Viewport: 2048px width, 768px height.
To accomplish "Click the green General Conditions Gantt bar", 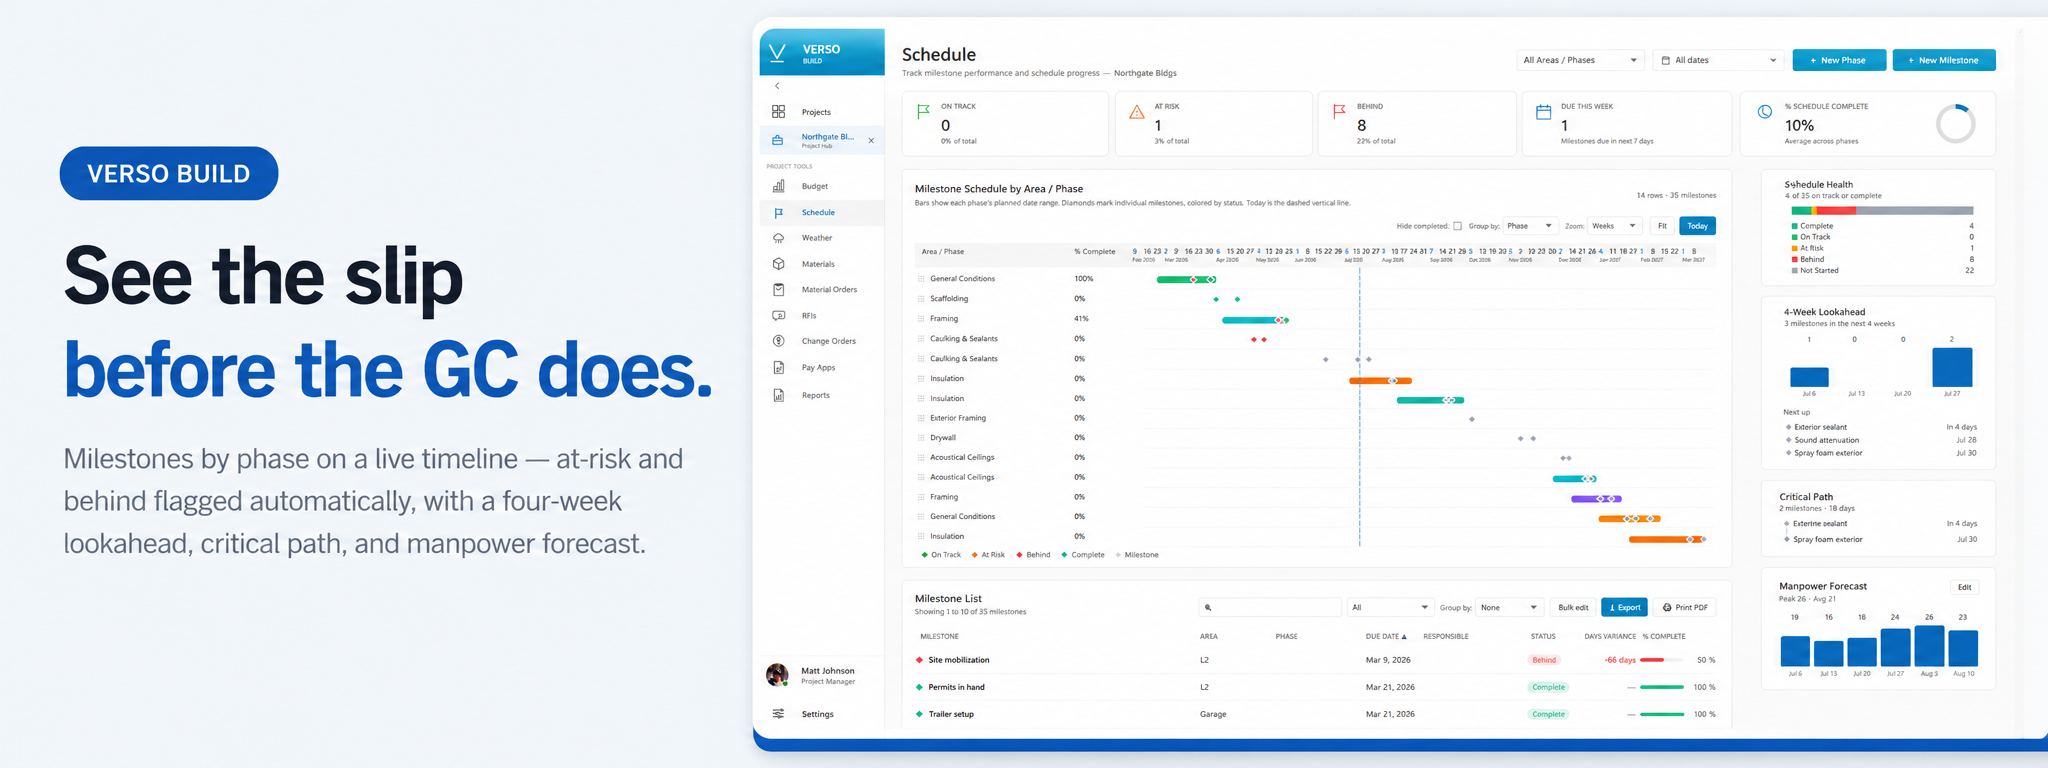I will (1186, 279).
